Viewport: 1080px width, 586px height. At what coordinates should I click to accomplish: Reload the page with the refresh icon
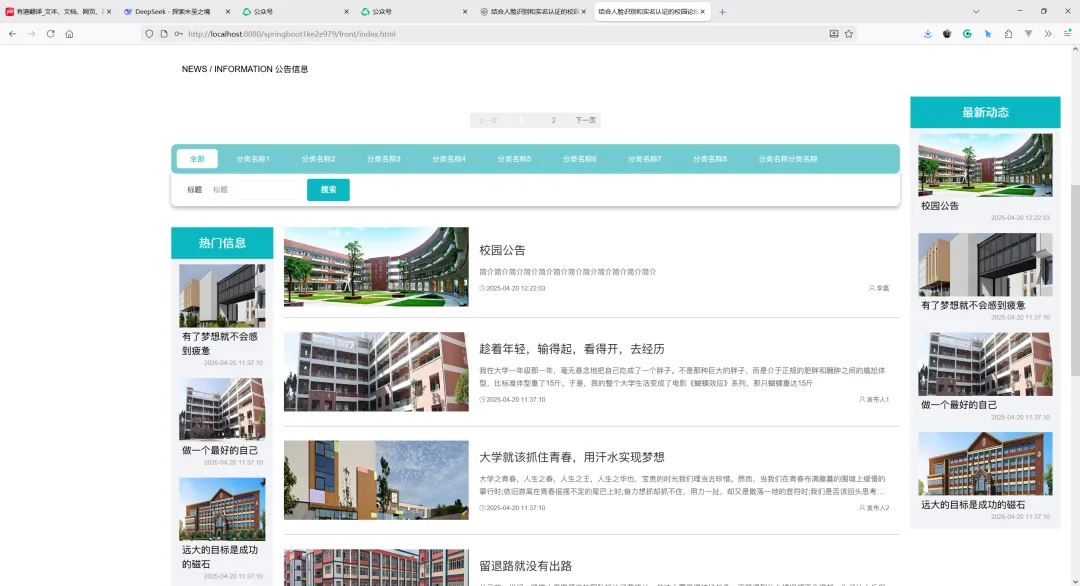50,34
